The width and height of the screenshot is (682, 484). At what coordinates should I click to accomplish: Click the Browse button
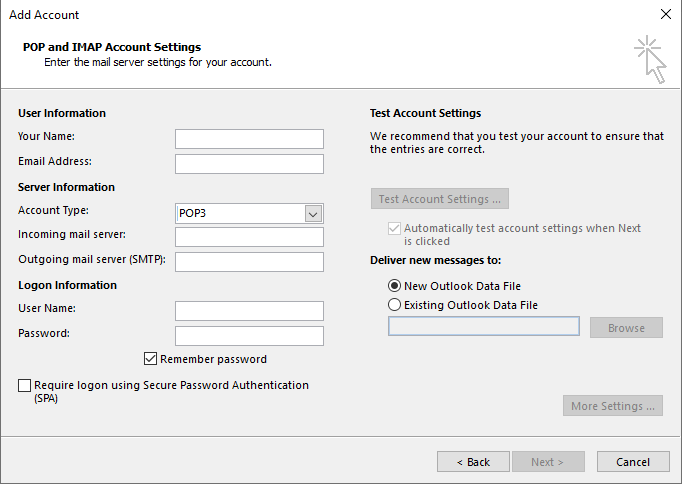[626, 328]
